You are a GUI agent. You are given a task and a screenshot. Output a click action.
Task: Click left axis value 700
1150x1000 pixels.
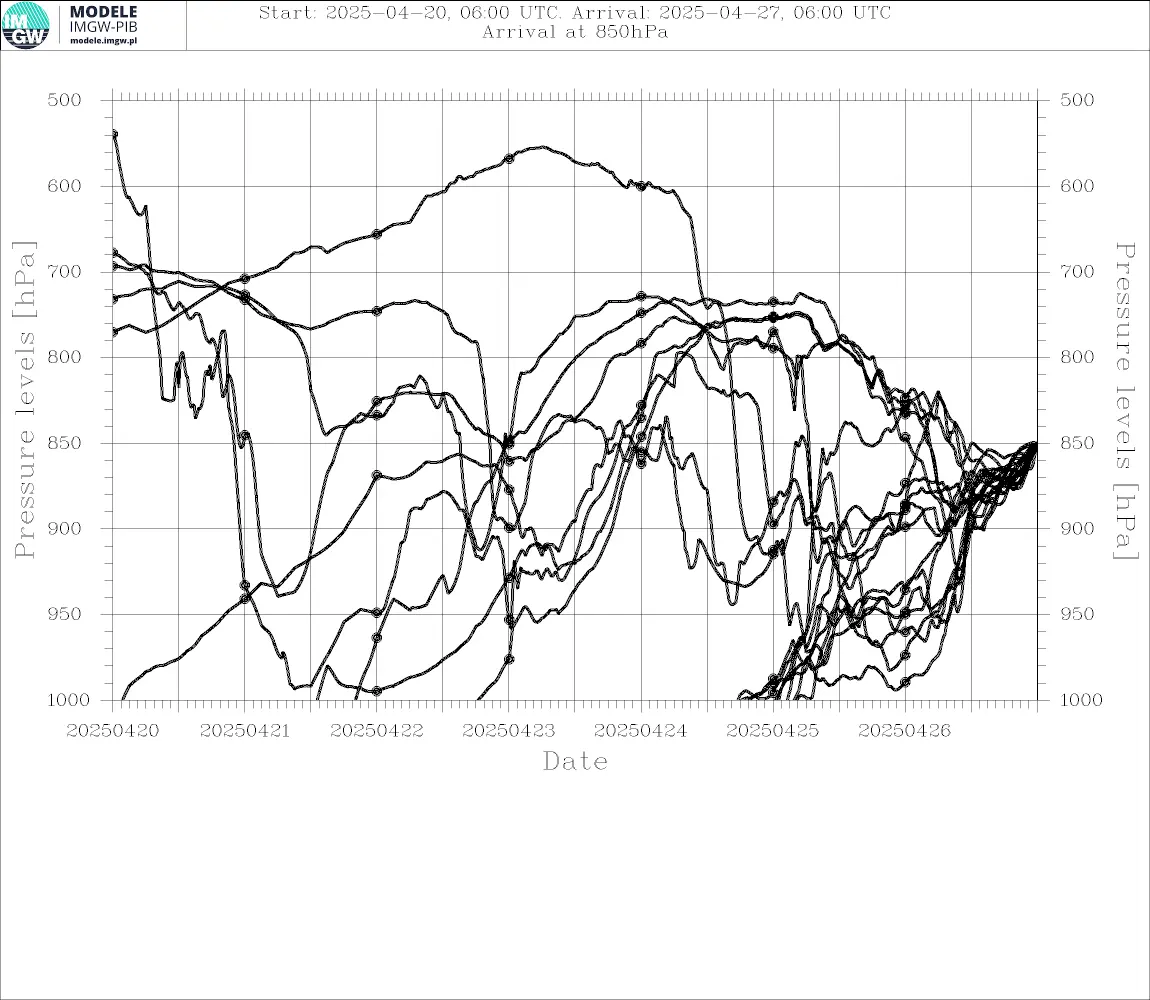pos(65,272)
